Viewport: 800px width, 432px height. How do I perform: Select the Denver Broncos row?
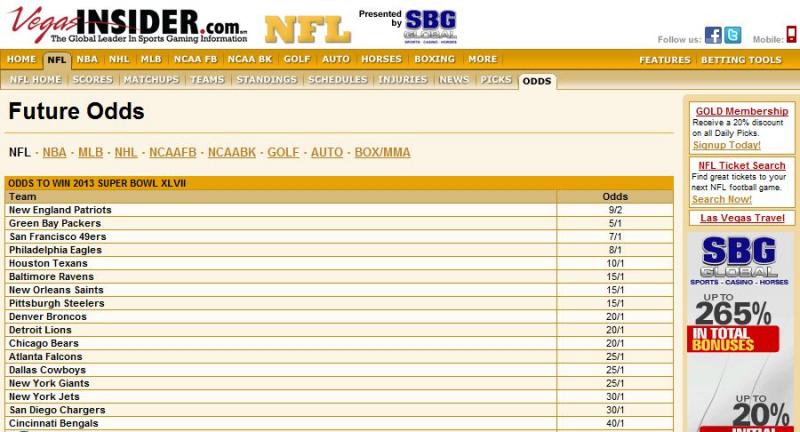pyautogui.click(x=339, y=317)
